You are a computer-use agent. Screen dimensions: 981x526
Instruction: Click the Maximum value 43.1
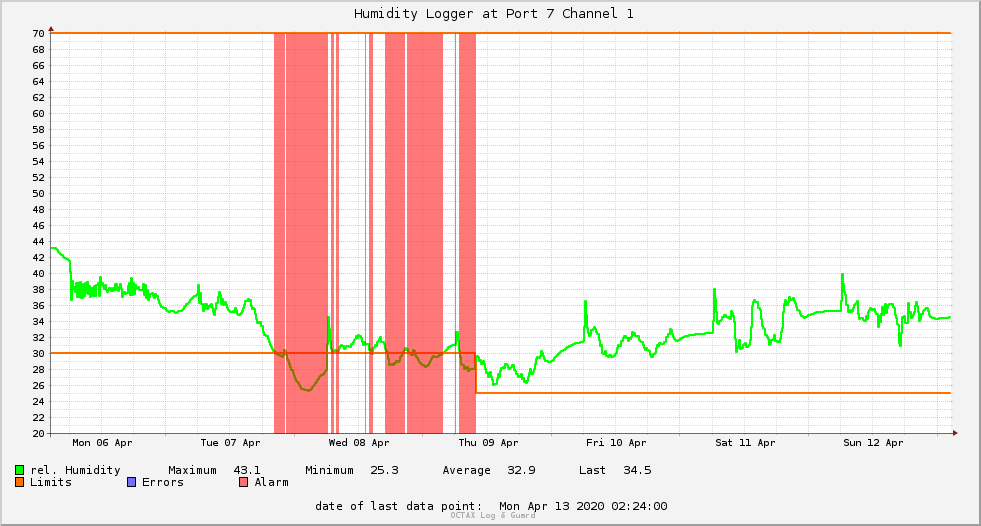tap(247, 470)
